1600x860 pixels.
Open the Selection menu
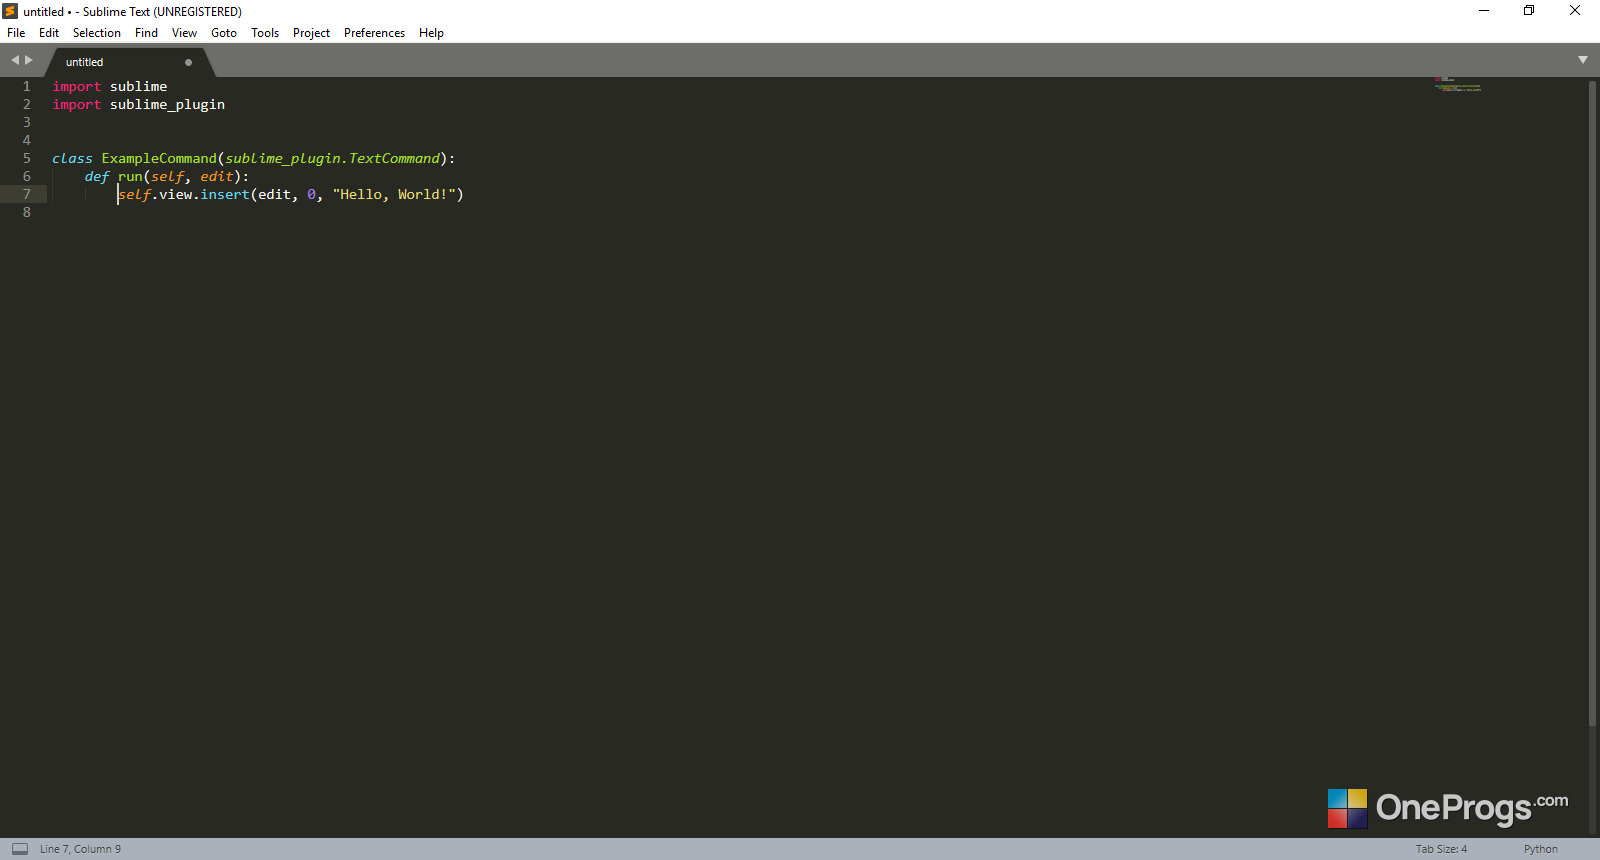click(x=97, y=33)
